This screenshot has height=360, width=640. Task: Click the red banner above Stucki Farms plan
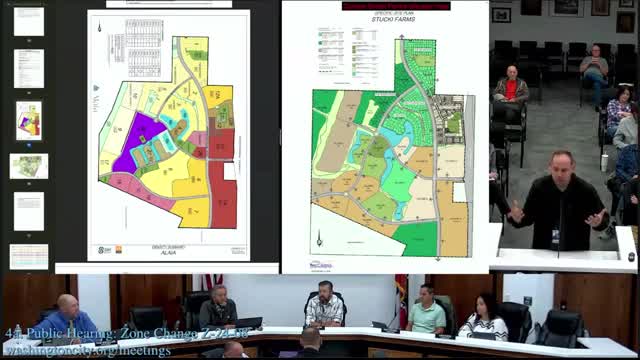pyautogui.click(x=396, y=6)
